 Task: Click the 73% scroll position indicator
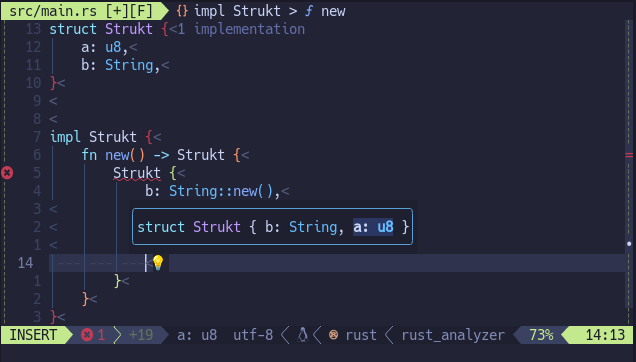pos(541,335)
